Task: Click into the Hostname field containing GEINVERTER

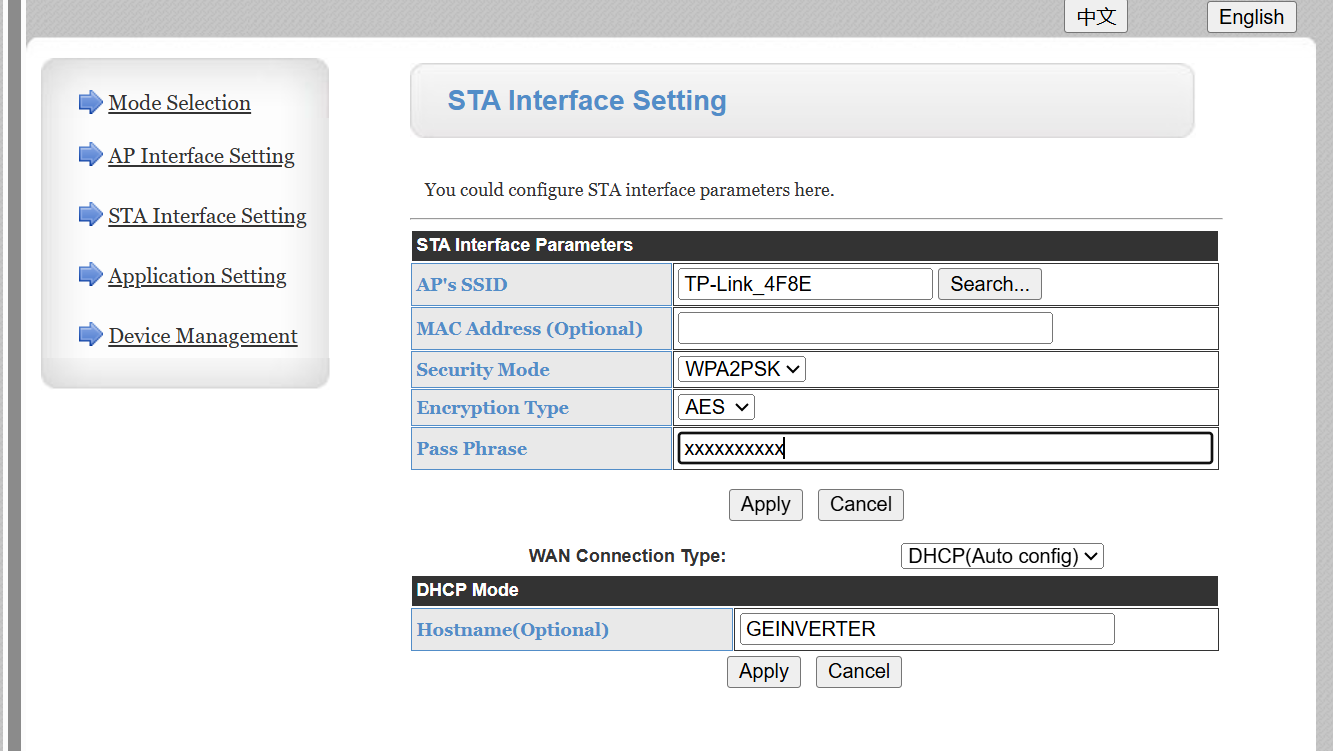Action: point(926,629)
